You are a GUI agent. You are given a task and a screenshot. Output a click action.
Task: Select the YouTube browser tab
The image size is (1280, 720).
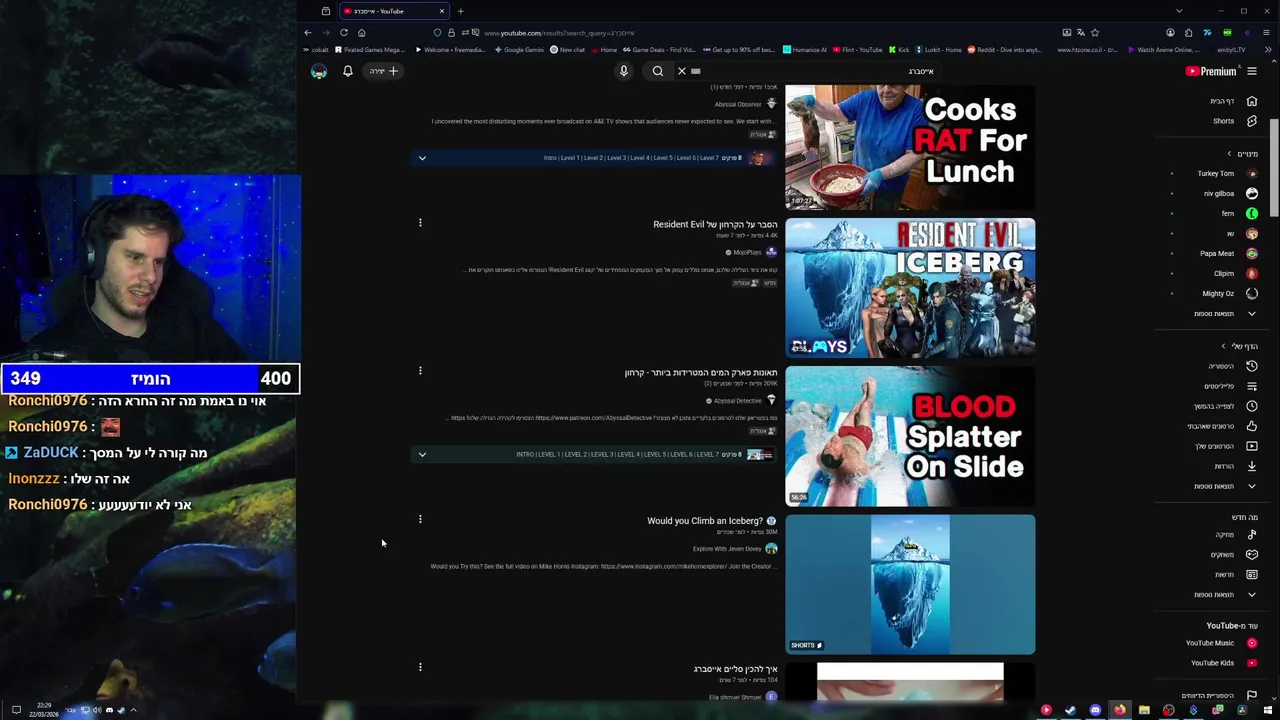[x=392, y=11]
